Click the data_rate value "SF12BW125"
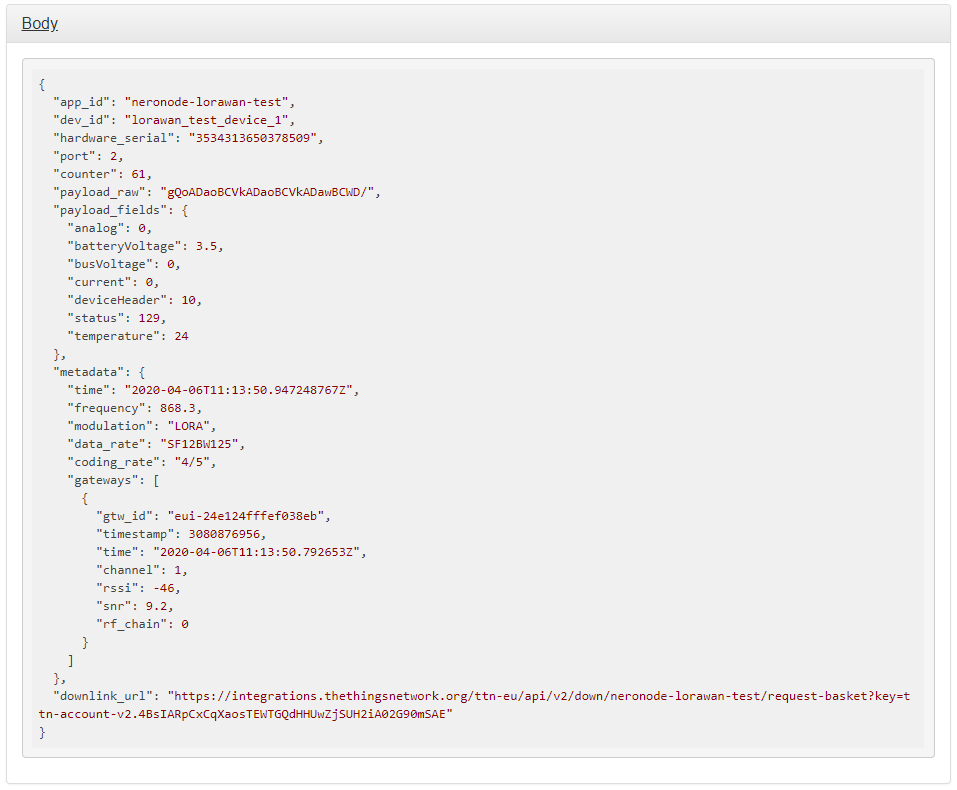 199,444
